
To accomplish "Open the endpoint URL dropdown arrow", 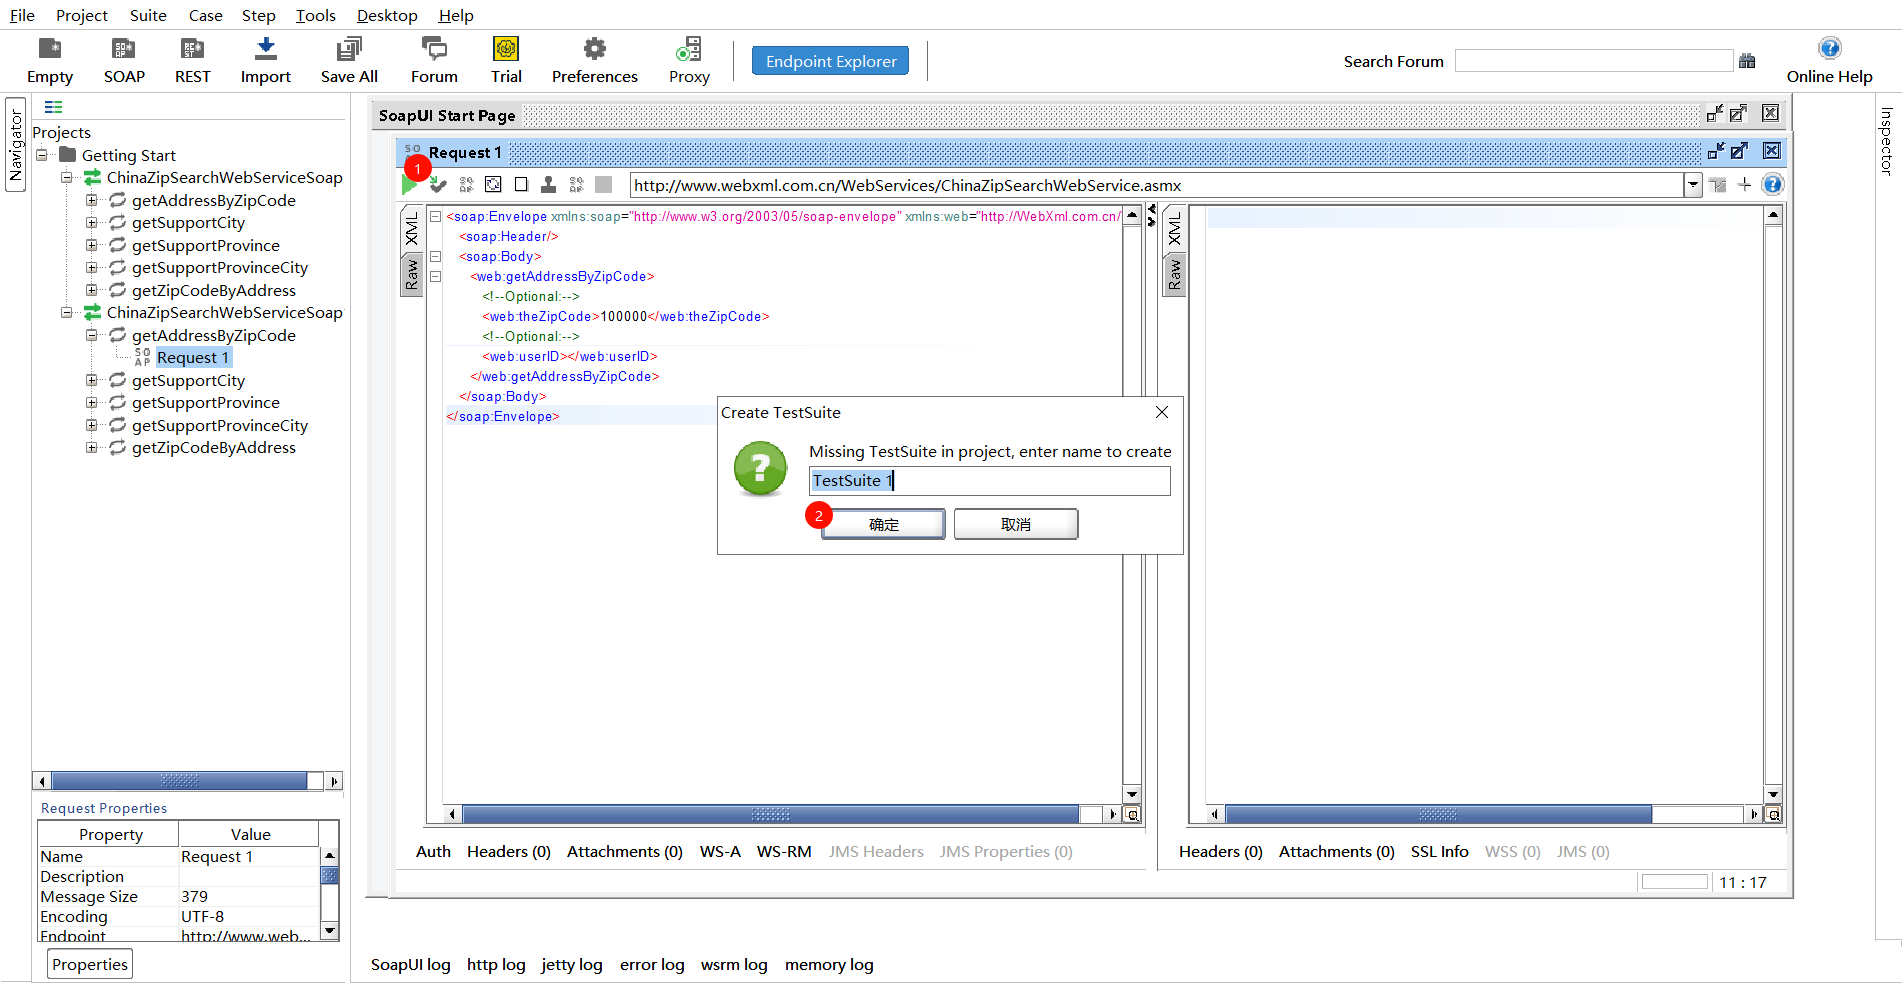I will 1692,185.
